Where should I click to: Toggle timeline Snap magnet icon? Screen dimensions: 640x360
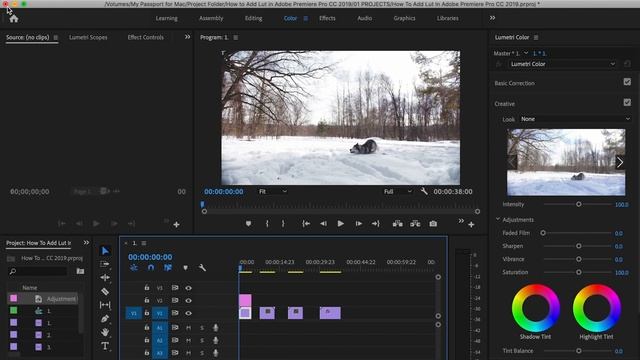[151, 268]
